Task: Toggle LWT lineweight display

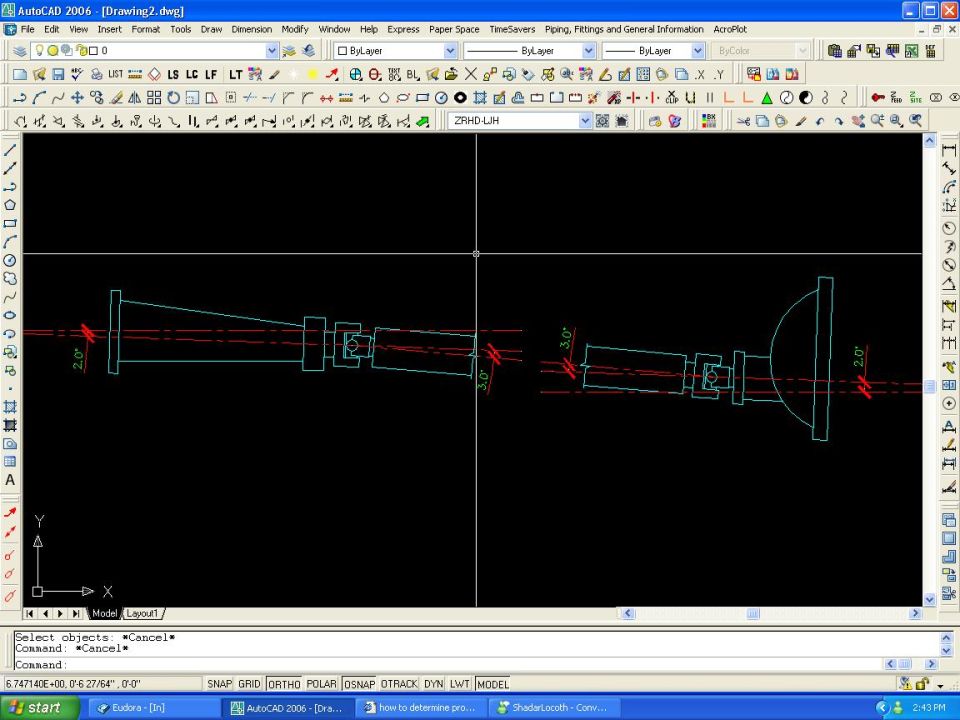Action: coord(459,684)
